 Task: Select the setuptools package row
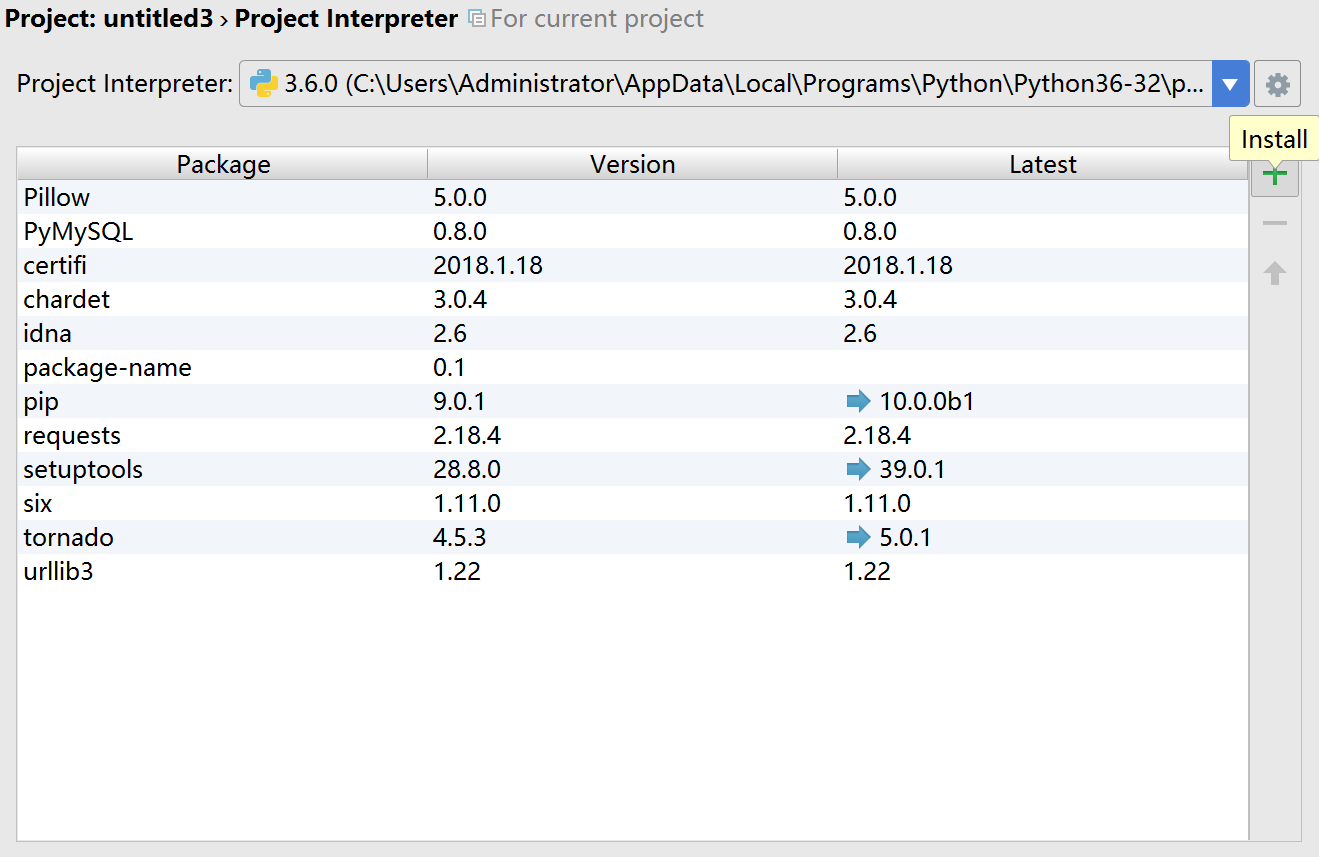[633, 469]
